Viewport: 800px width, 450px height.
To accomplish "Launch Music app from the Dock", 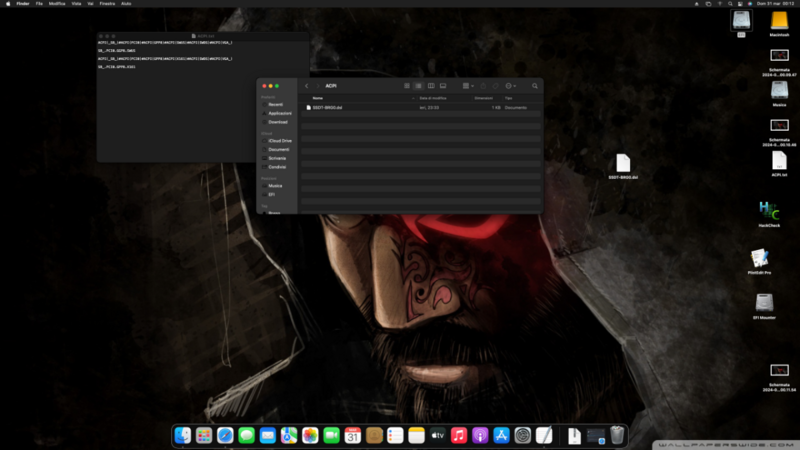I will tap(459, 435).
